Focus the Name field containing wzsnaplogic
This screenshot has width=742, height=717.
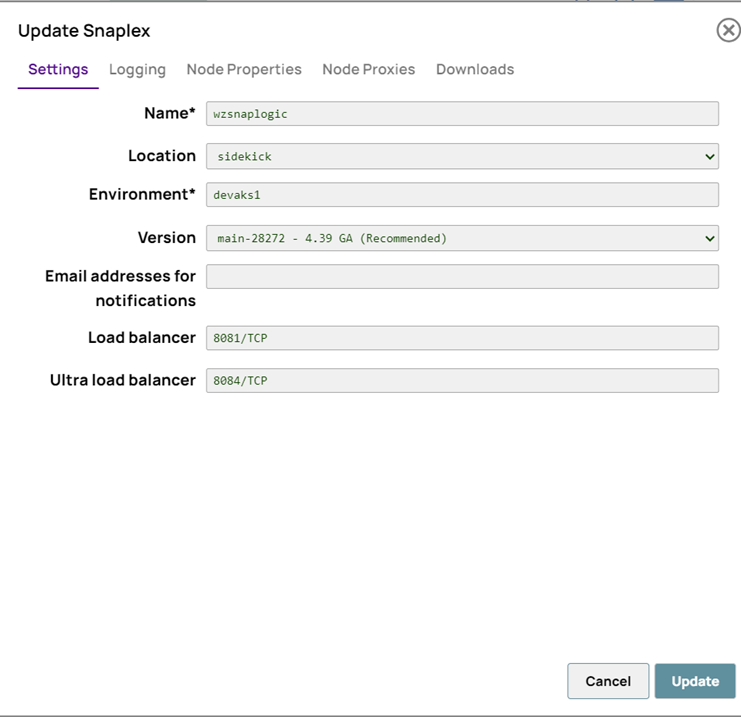pyautogui.click(x=462, y=114)
